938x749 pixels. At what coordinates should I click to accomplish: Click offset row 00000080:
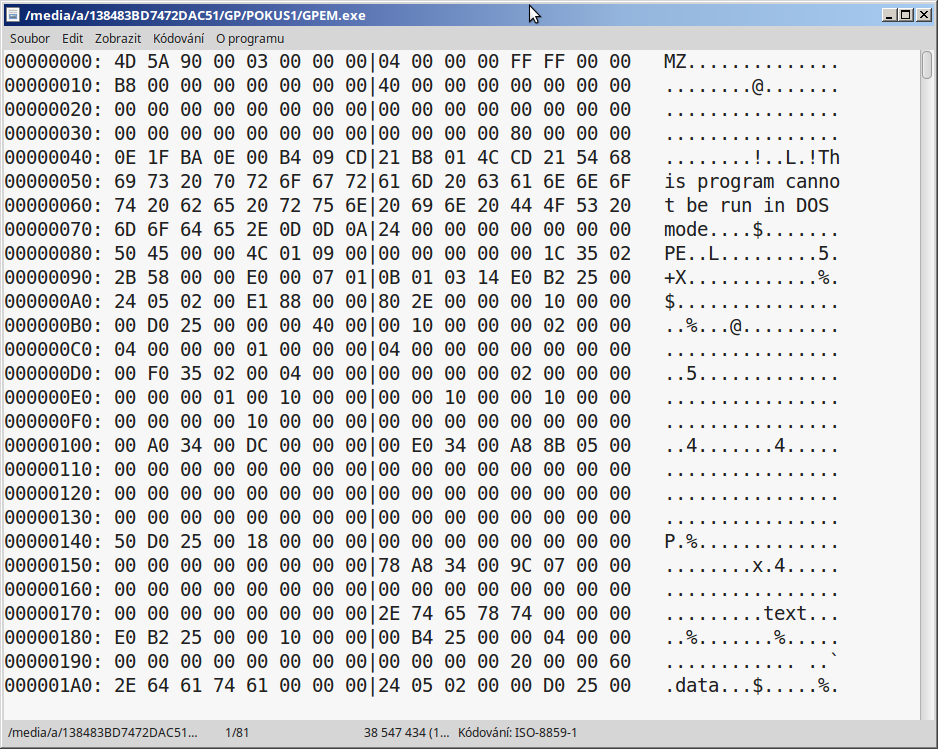pos(53,254)
